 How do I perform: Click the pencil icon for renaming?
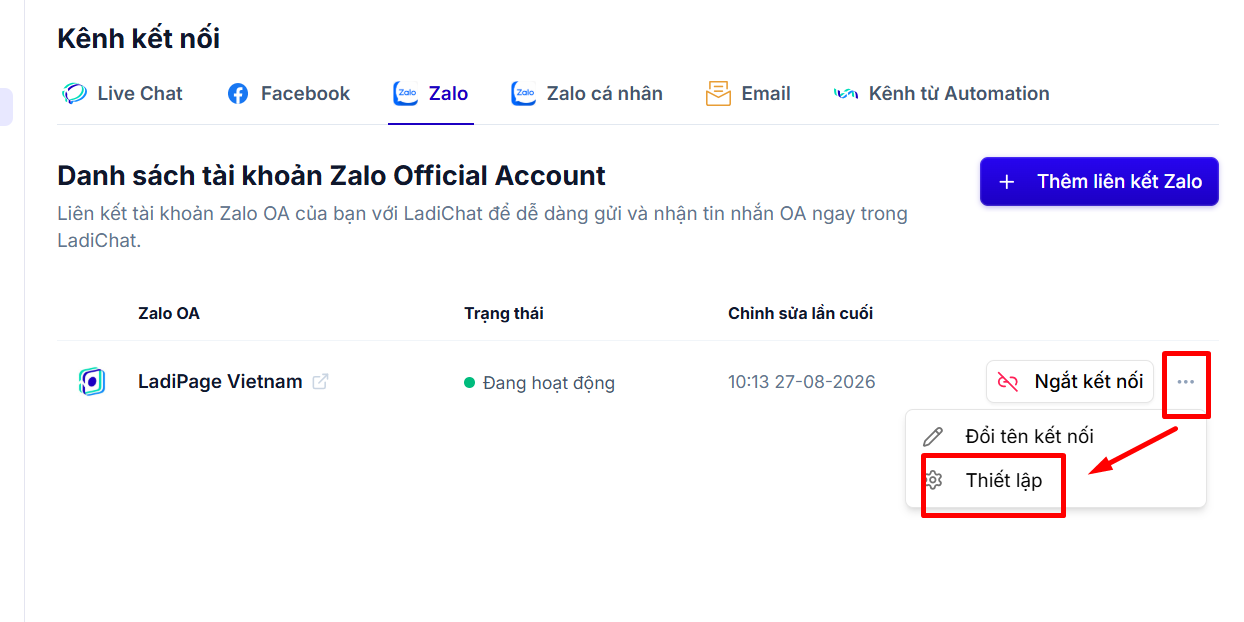[x=933, y=437]
